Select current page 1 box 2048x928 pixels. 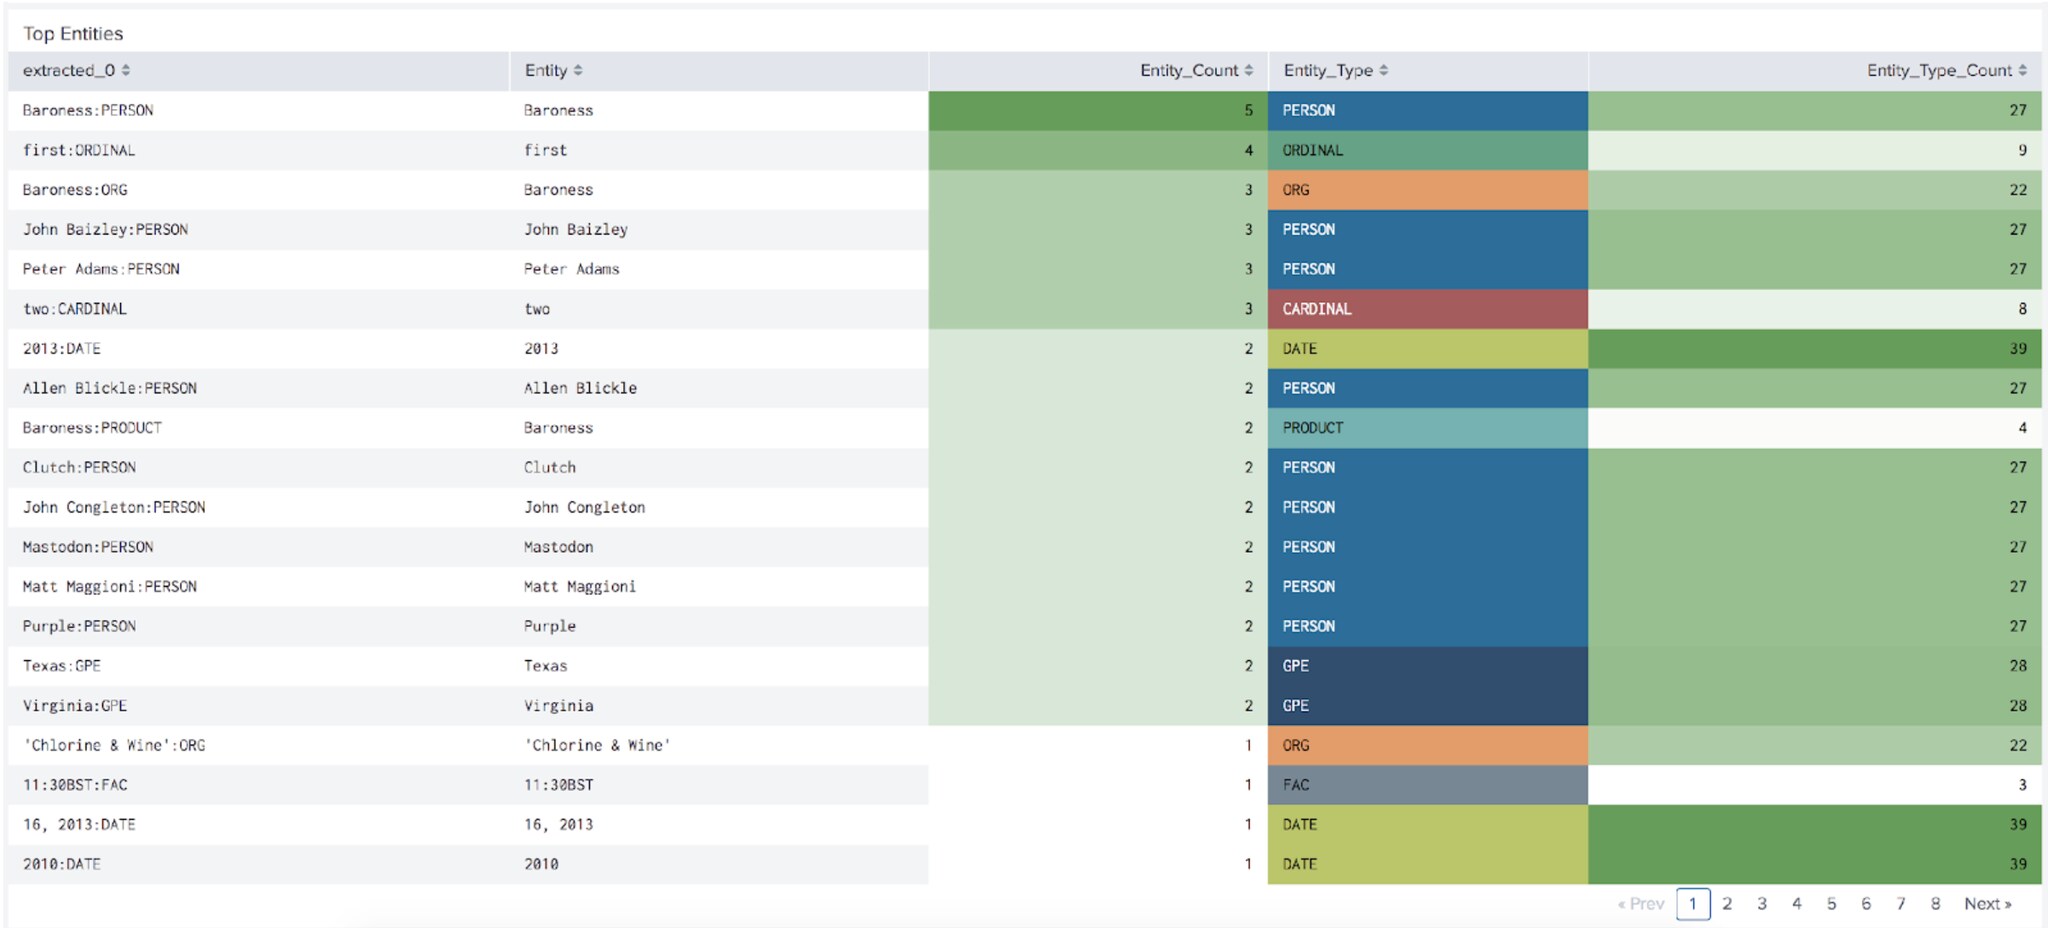pyautogui.click(x=1693, y=904)
